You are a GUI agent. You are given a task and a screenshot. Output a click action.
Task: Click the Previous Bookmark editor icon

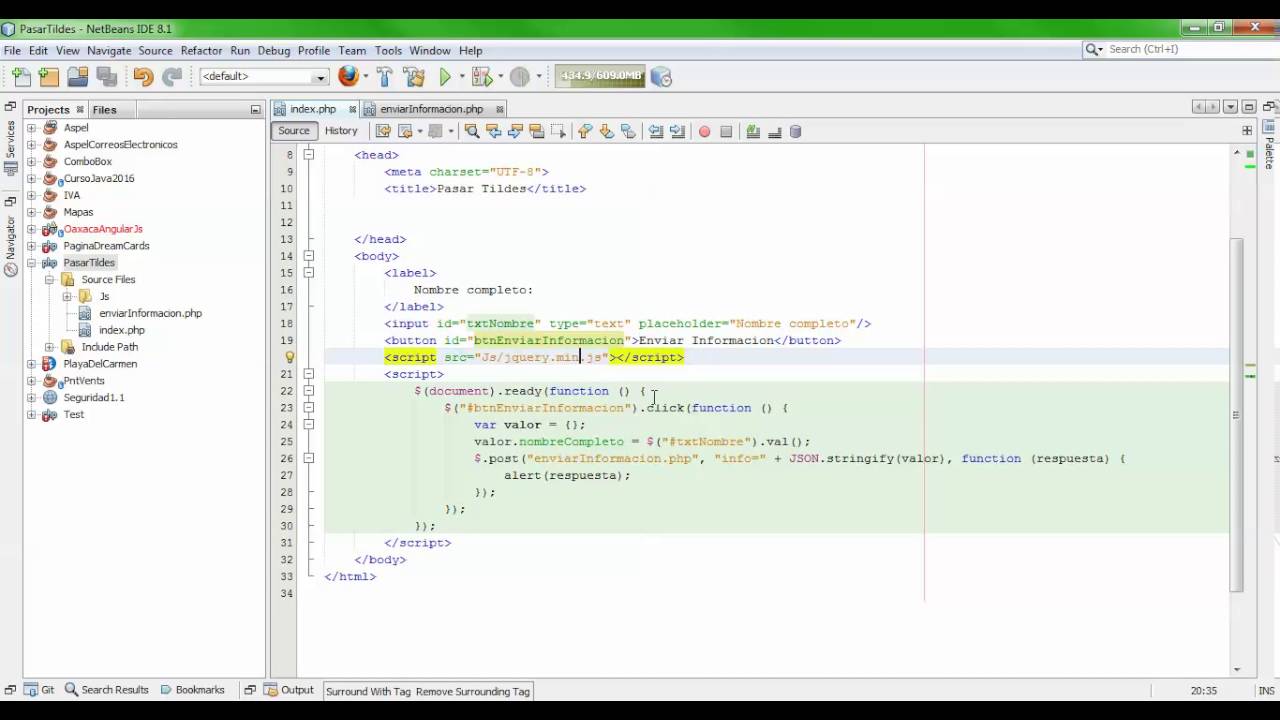pos(584,131)
